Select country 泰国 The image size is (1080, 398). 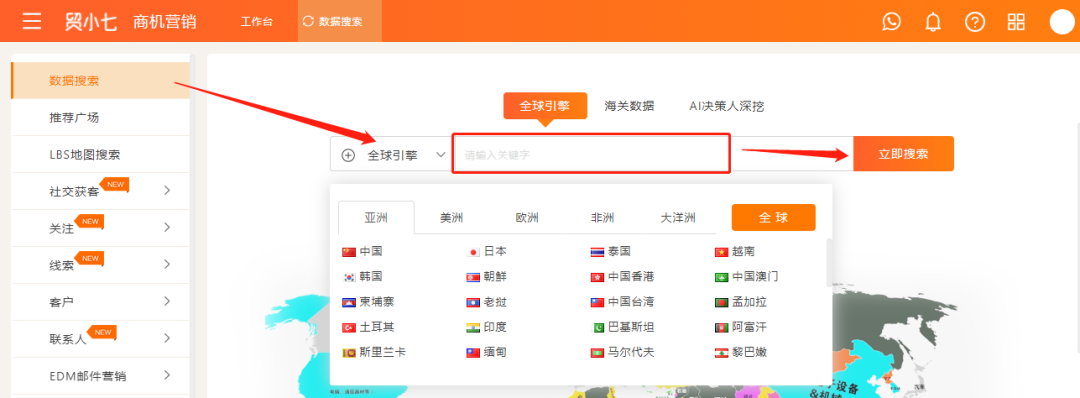(x=610, y=251)
